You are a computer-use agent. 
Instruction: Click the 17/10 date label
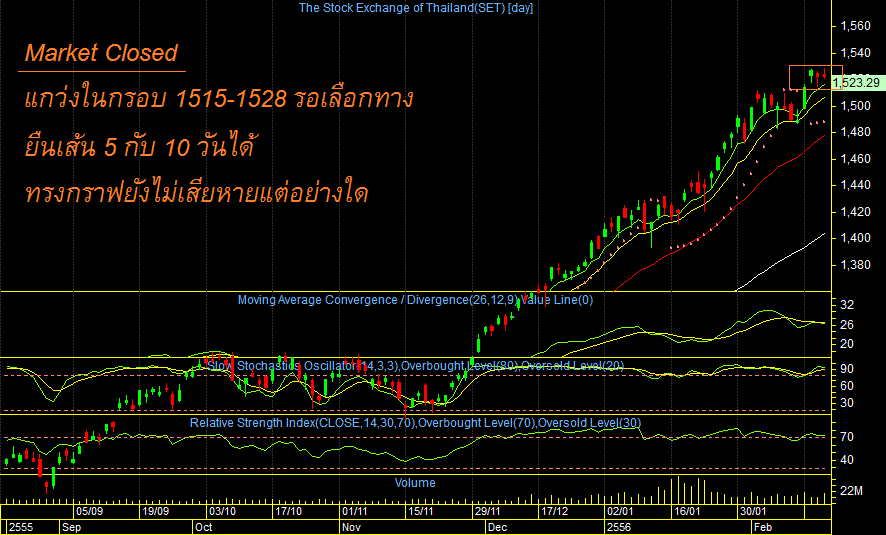pyautogui.click(x=288, y=511)
